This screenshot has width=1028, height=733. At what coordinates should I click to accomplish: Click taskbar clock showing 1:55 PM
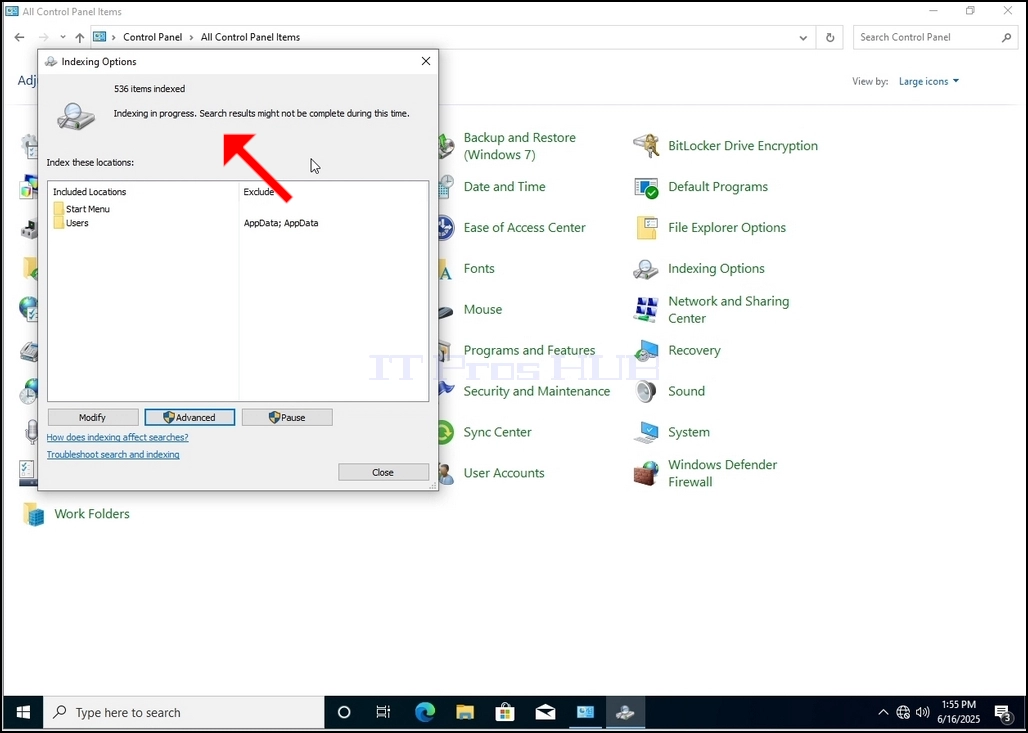[x=959, y=712]
